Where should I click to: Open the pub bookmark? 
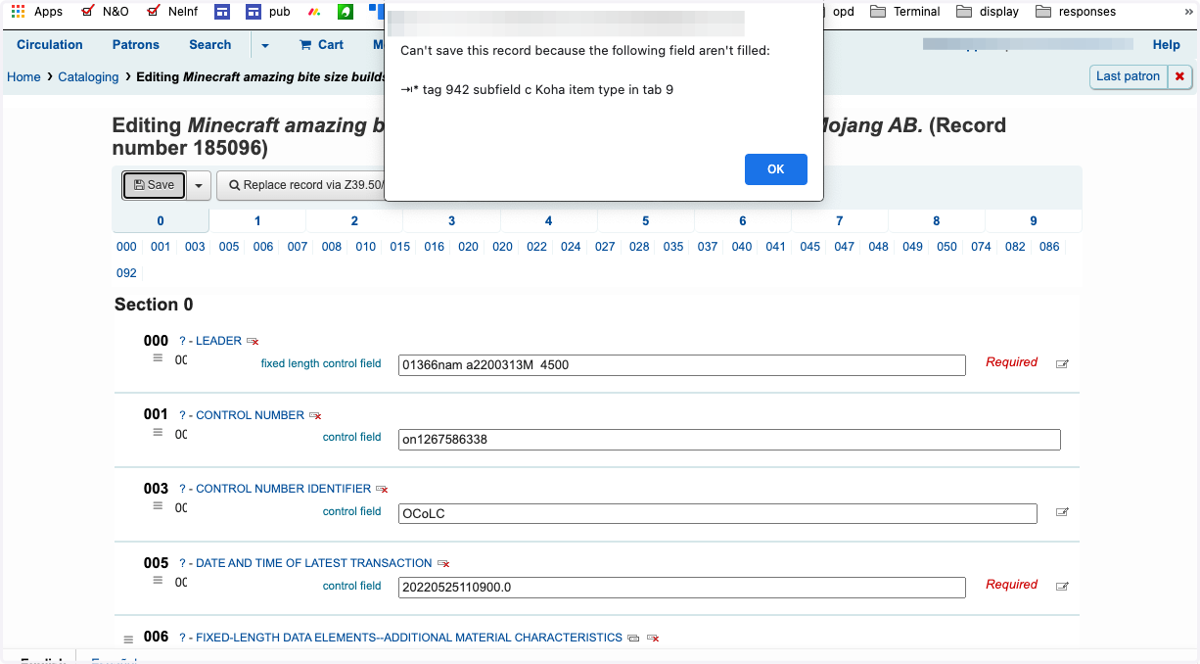pos(268,12)
